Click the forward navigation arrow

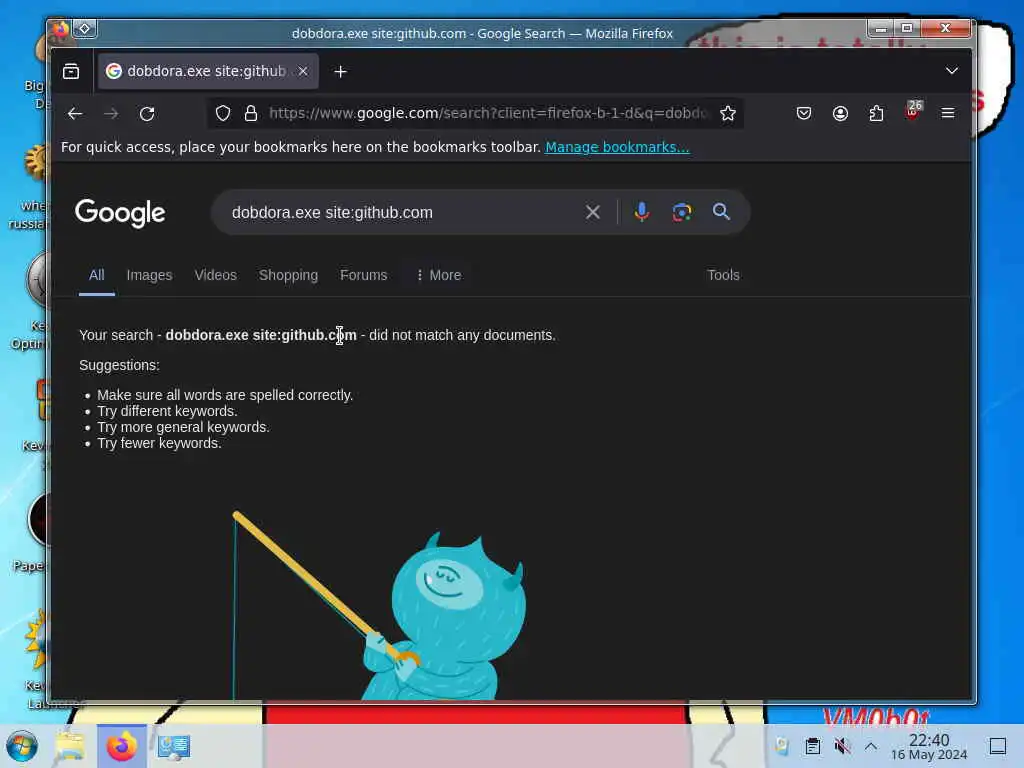(x=111, y=114)
